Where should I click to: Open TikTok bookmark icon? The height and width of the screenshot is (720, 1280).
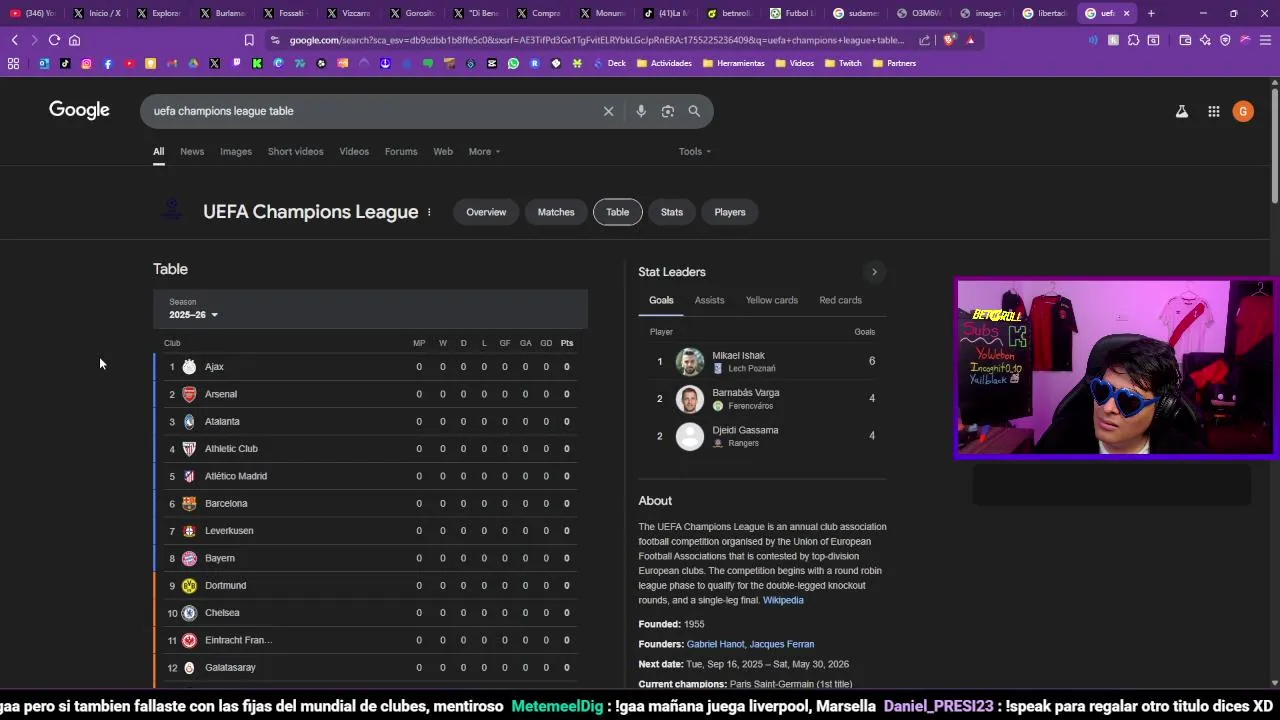(x=65, y=63)
